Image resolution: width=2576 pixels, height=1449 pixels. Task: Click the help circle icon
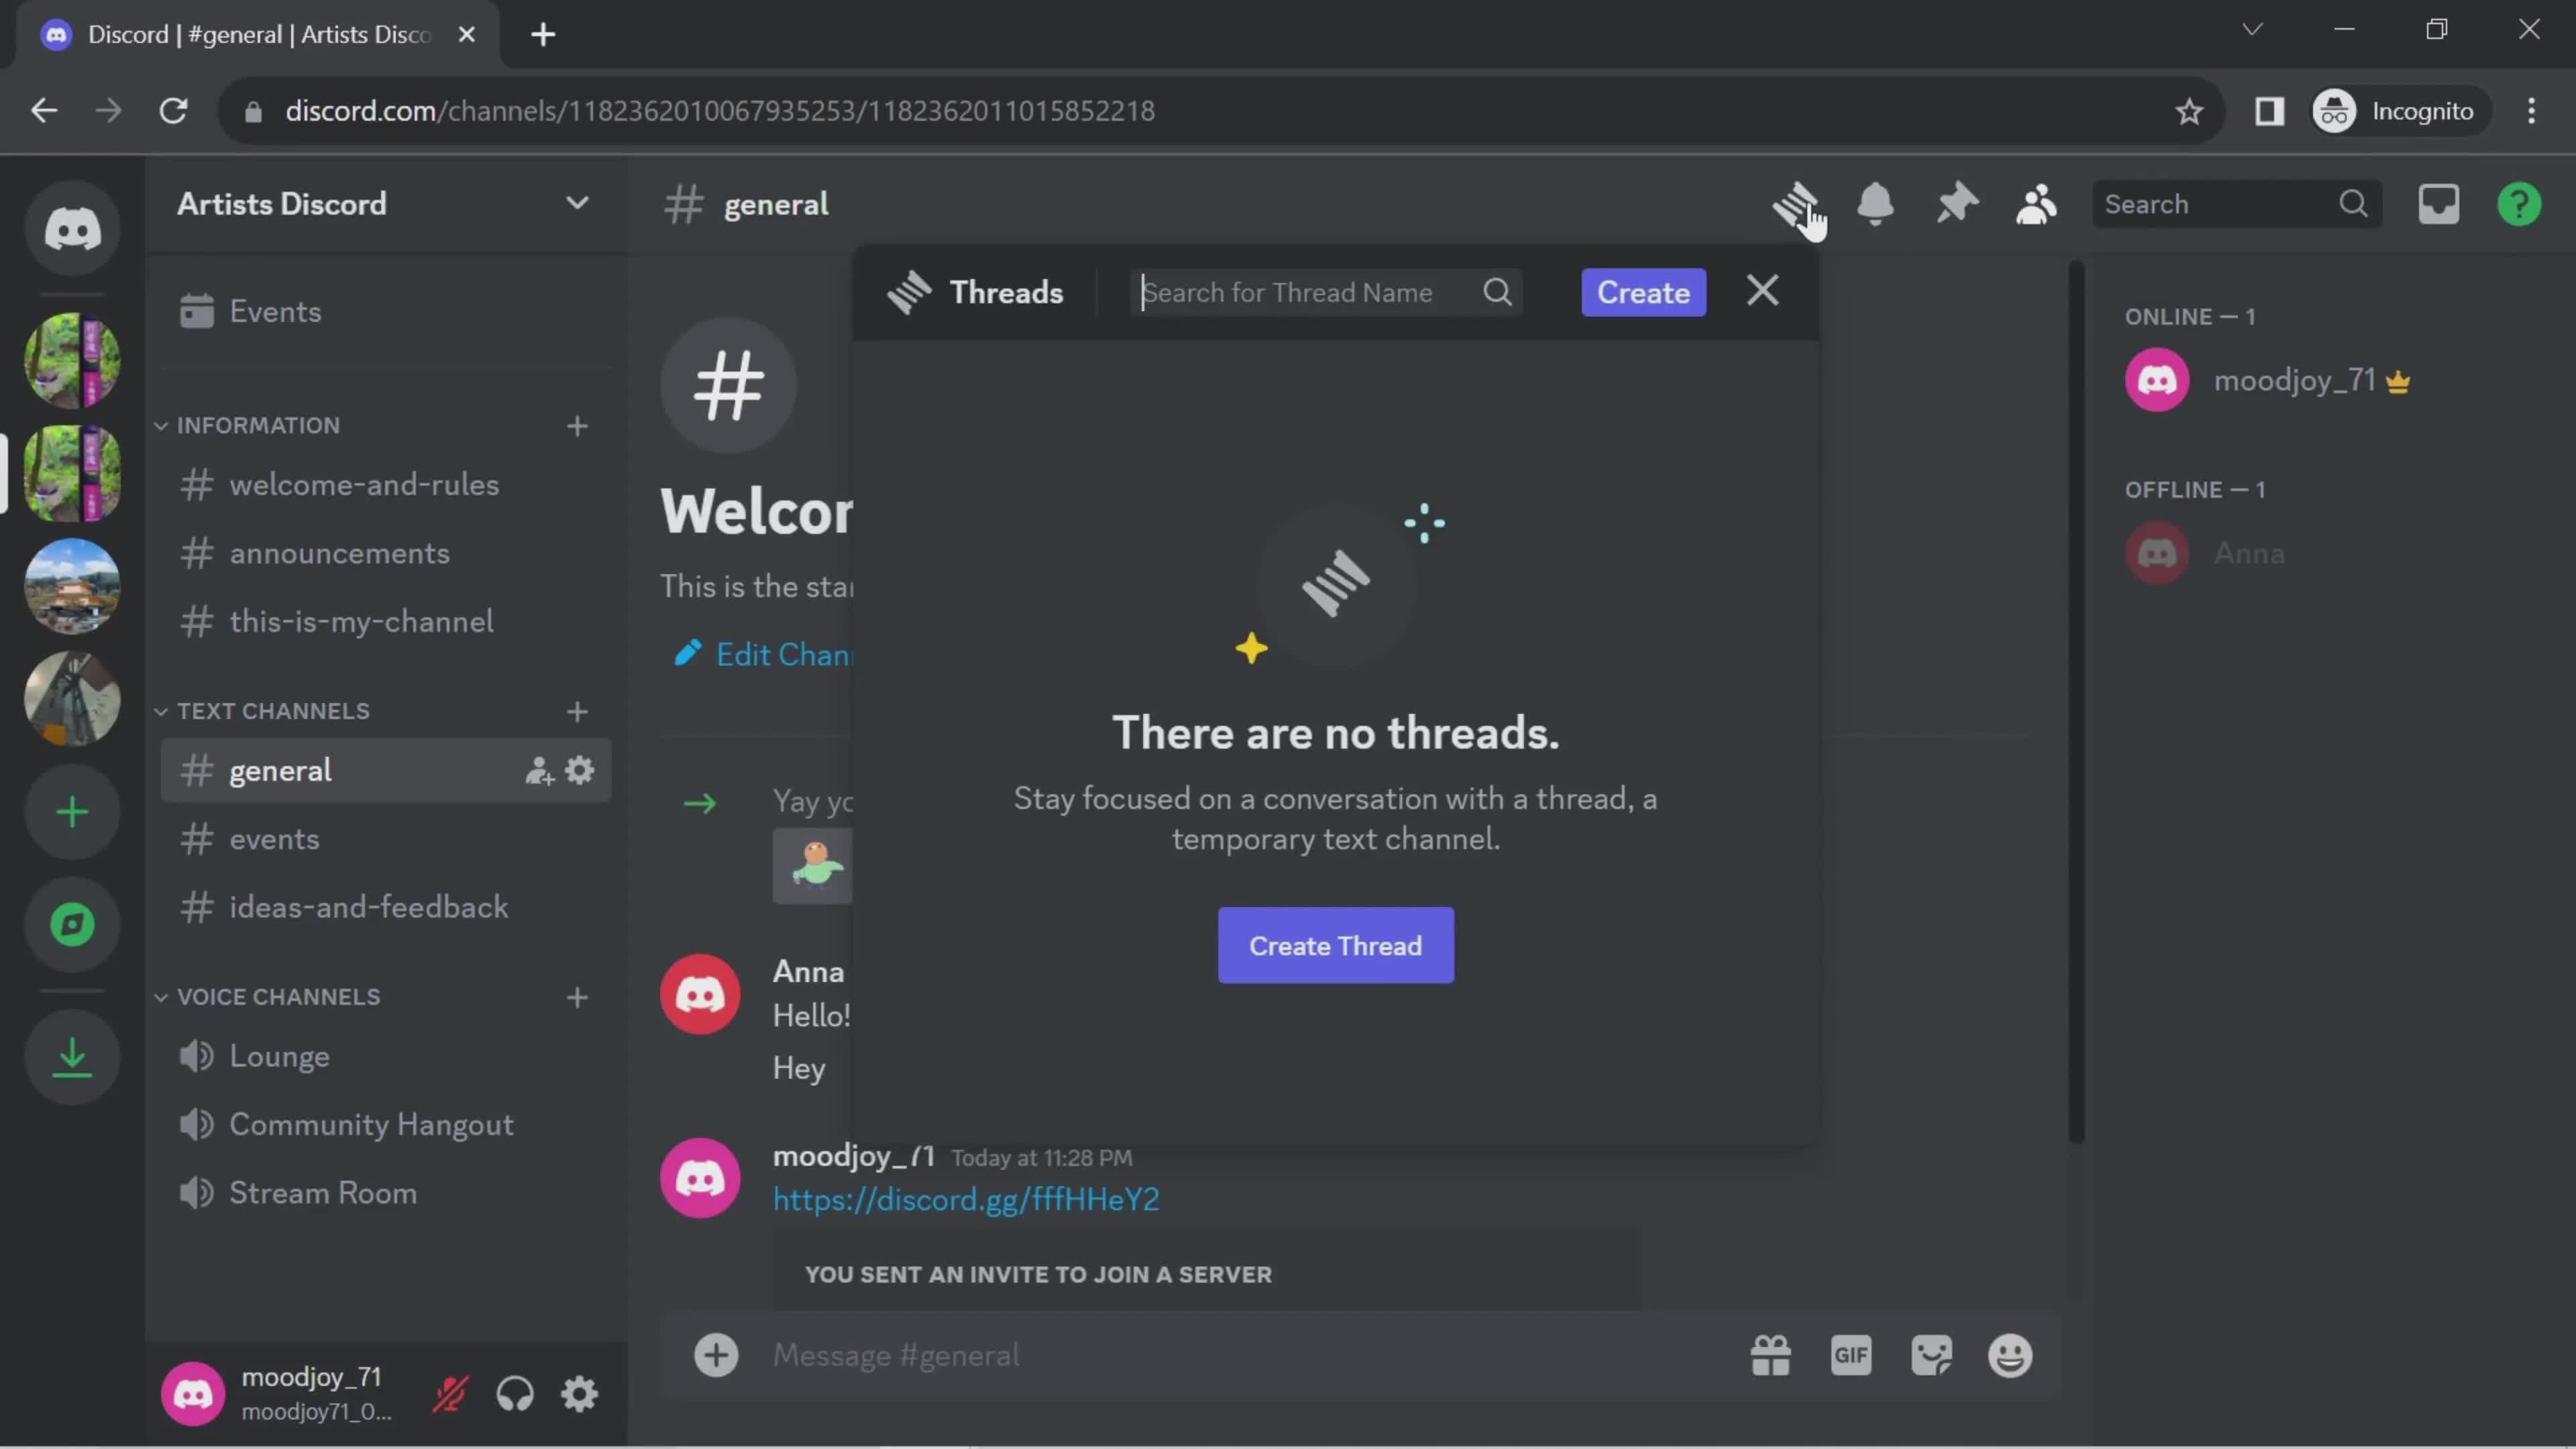click(x=2520, y=203)
